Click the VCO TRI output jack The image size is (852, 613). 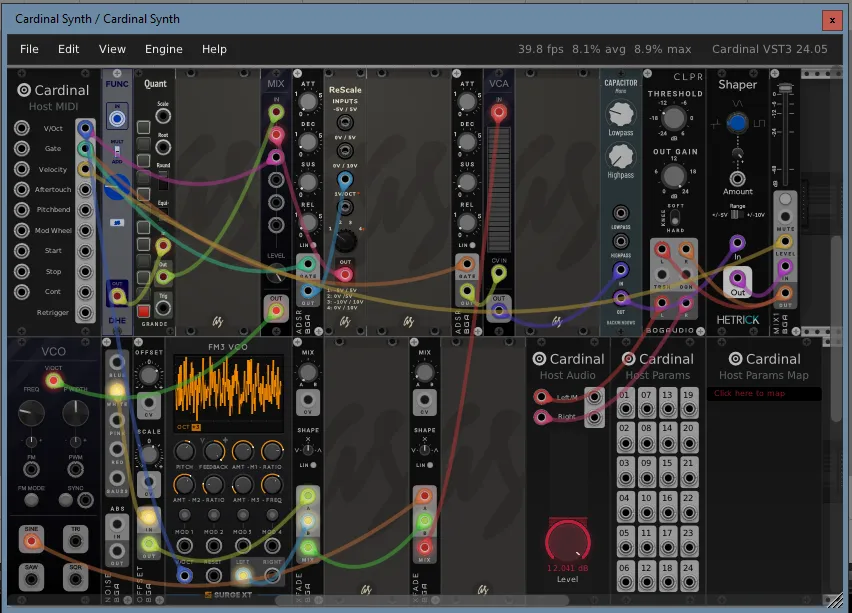[x=76, y=541]
